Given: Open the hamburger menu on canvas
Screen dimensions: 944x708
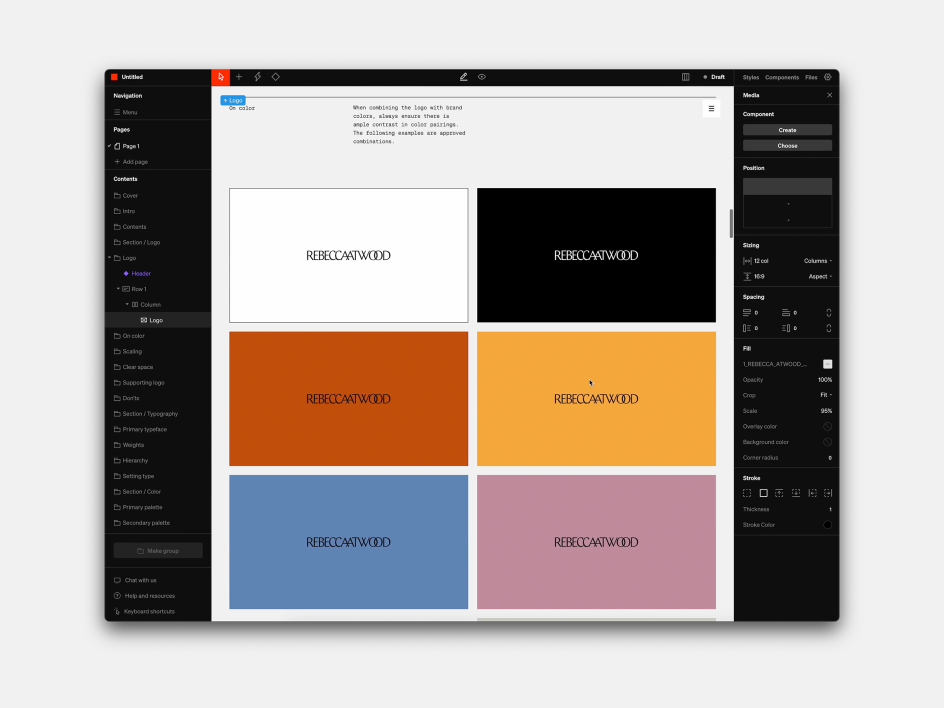Looking at the screenshot, I should point(711,108).
